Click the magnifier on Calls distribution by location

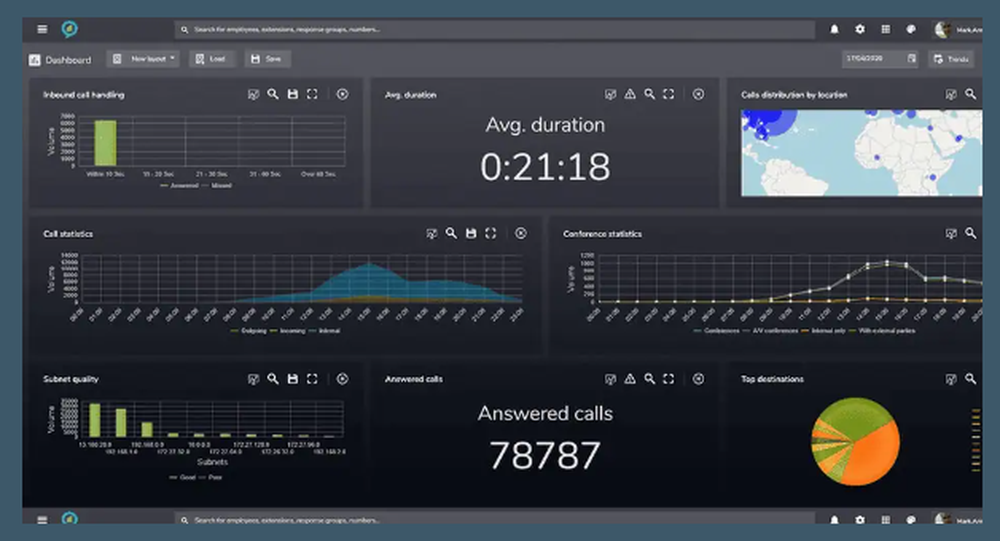click(971, 94)
